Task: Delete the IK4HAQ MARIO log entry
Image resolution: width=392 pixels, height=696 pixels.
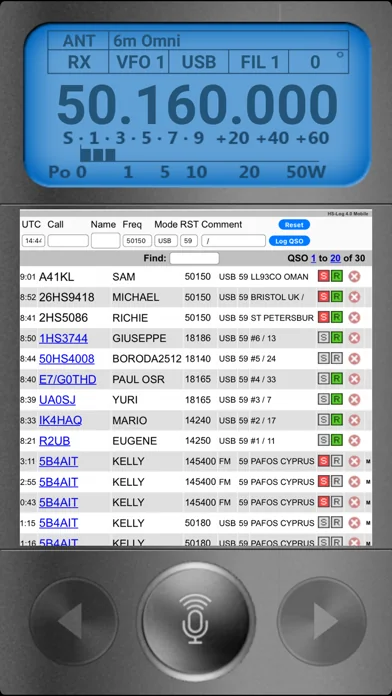Action: 354,420
